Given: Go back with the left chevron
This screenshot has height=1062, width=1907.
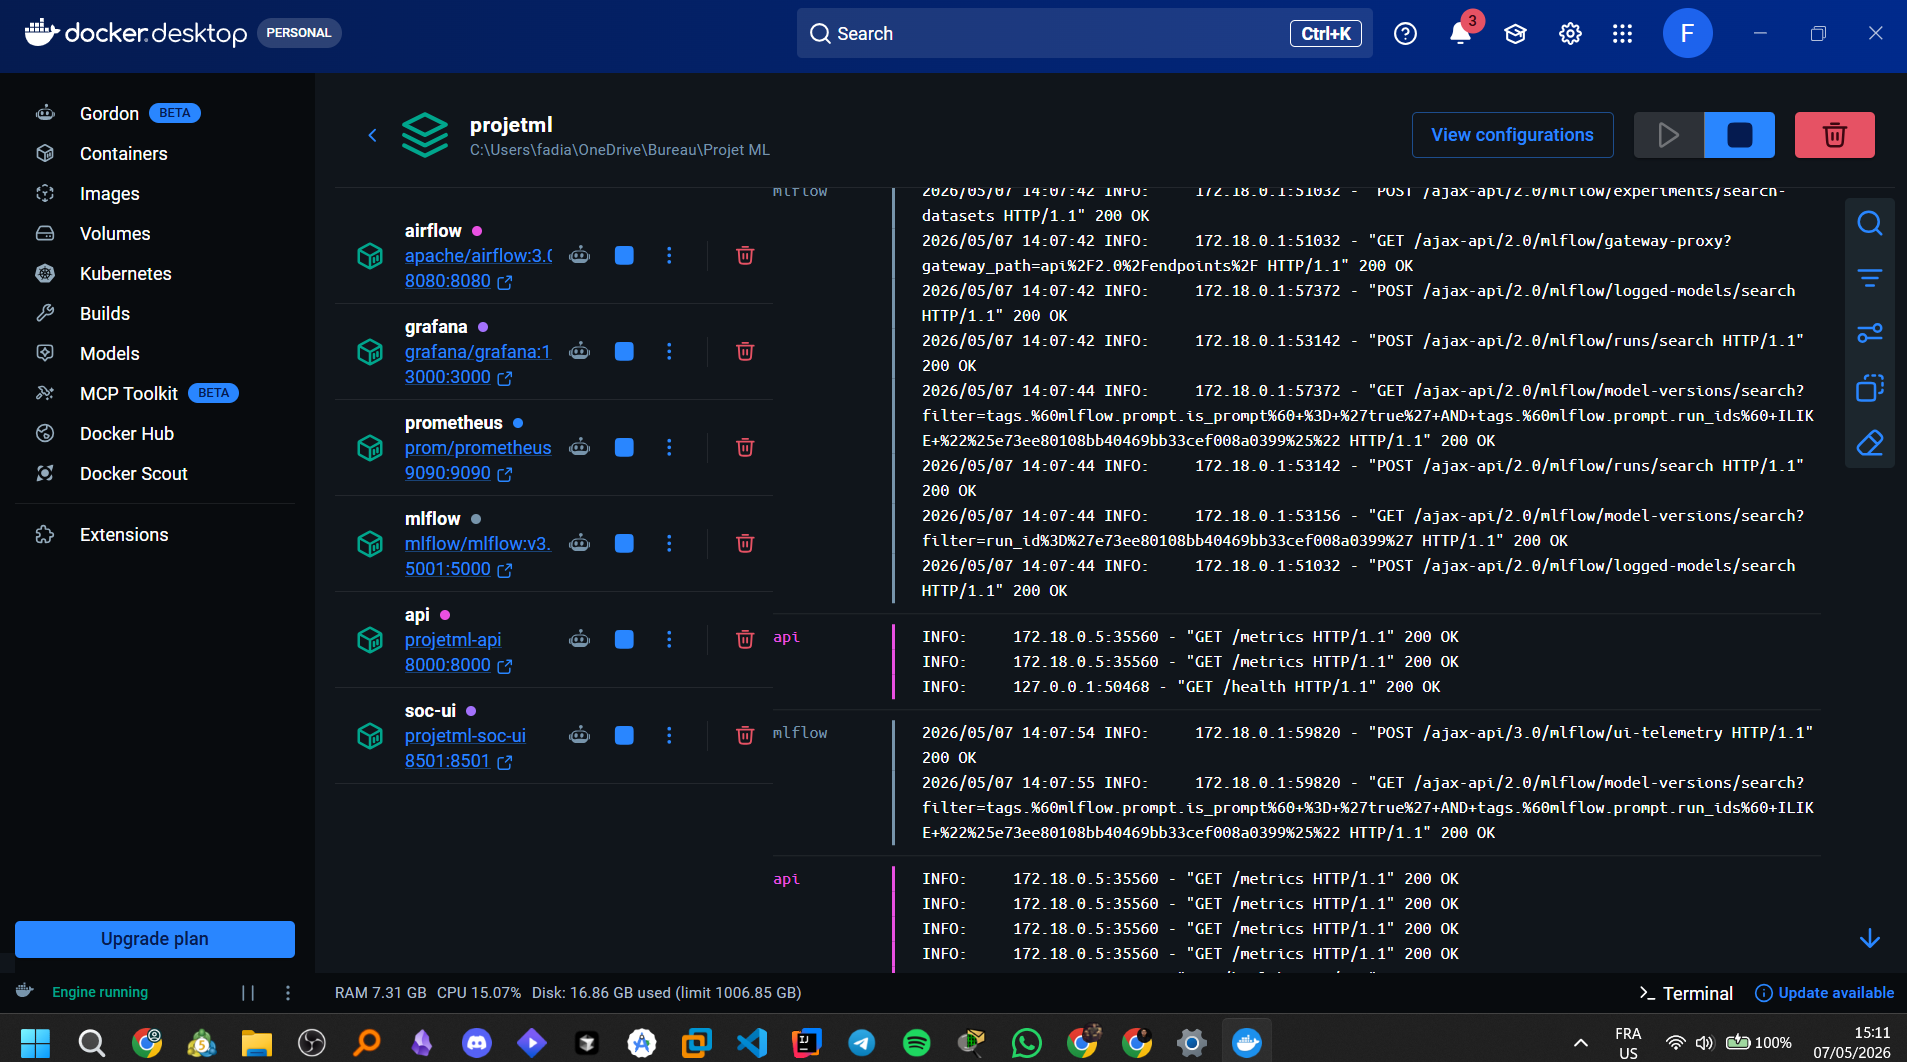Looking at the screenshot, I should tap(372, 135).
